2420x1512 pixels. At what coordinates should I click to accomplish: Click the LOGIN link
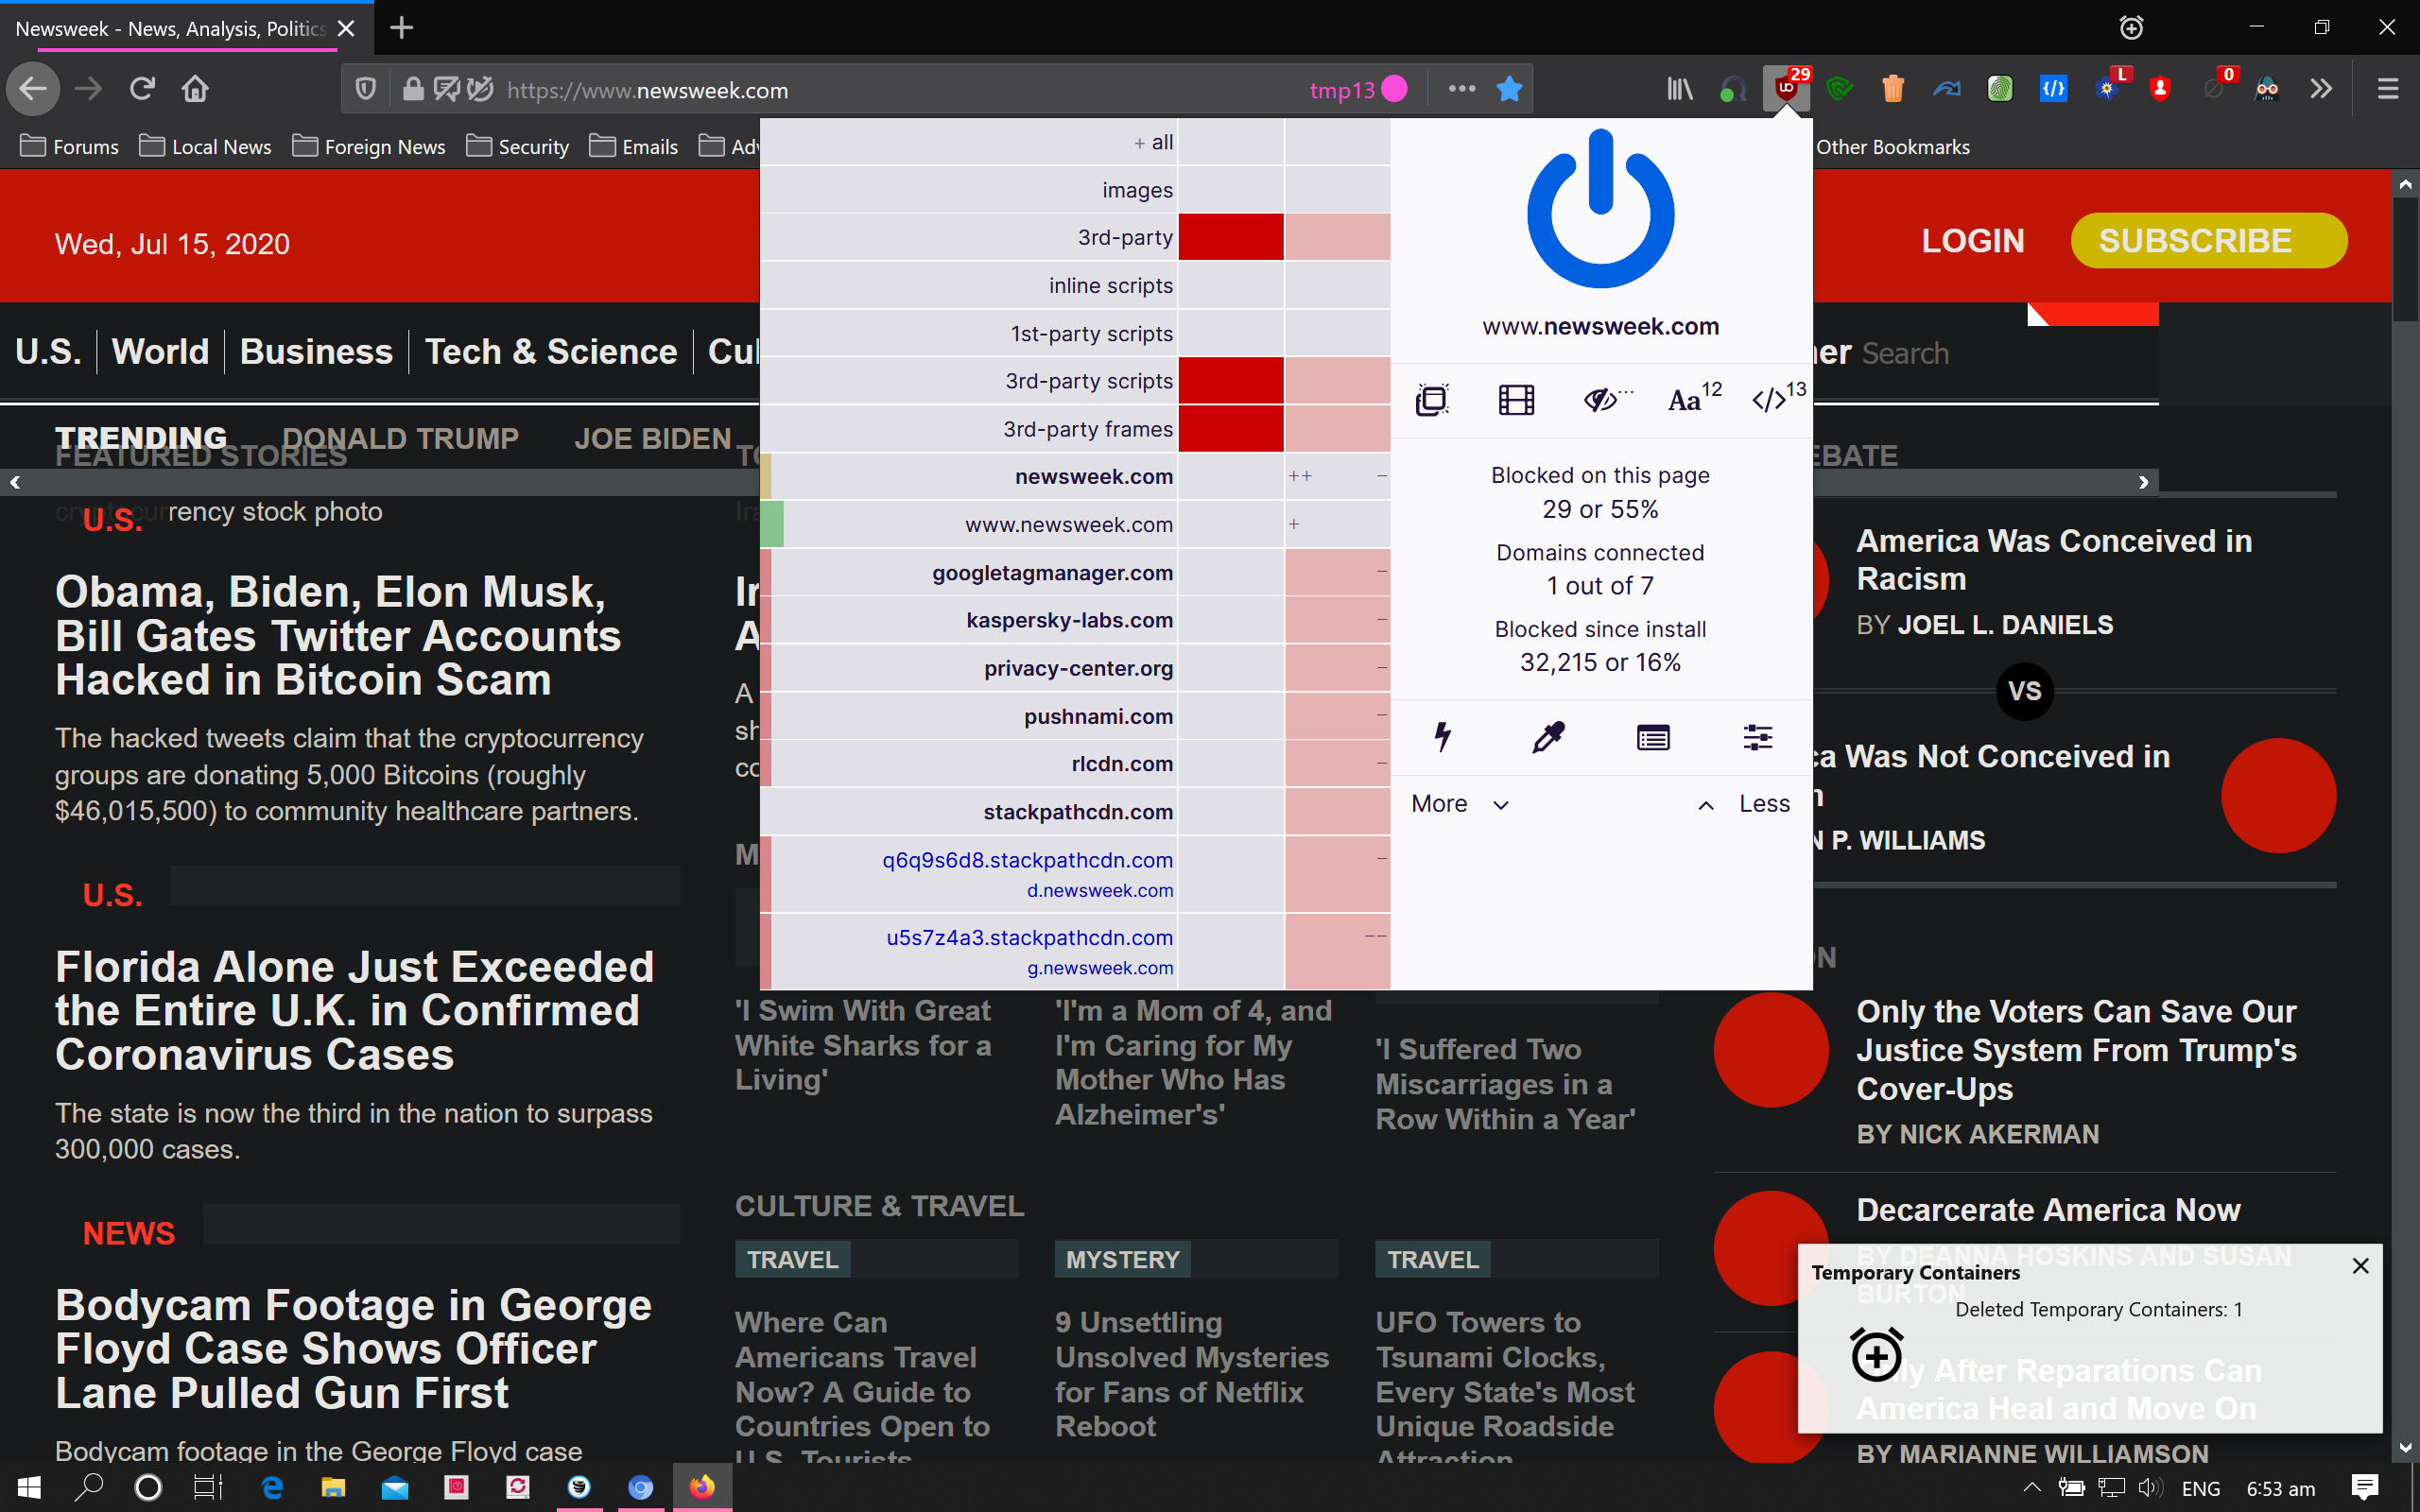(x=1972, y=241)
